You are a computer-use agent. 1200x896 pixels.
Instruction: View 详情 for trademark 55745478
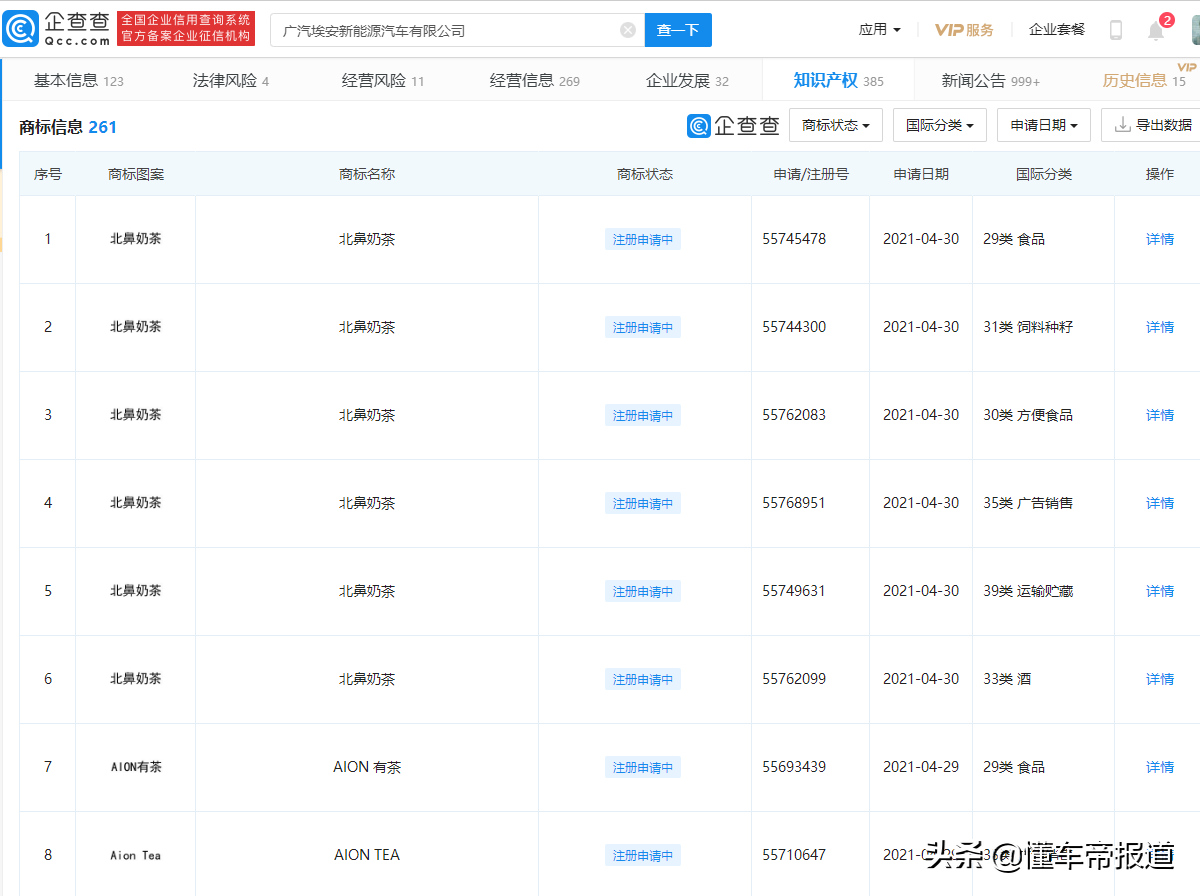(1160, 239)
